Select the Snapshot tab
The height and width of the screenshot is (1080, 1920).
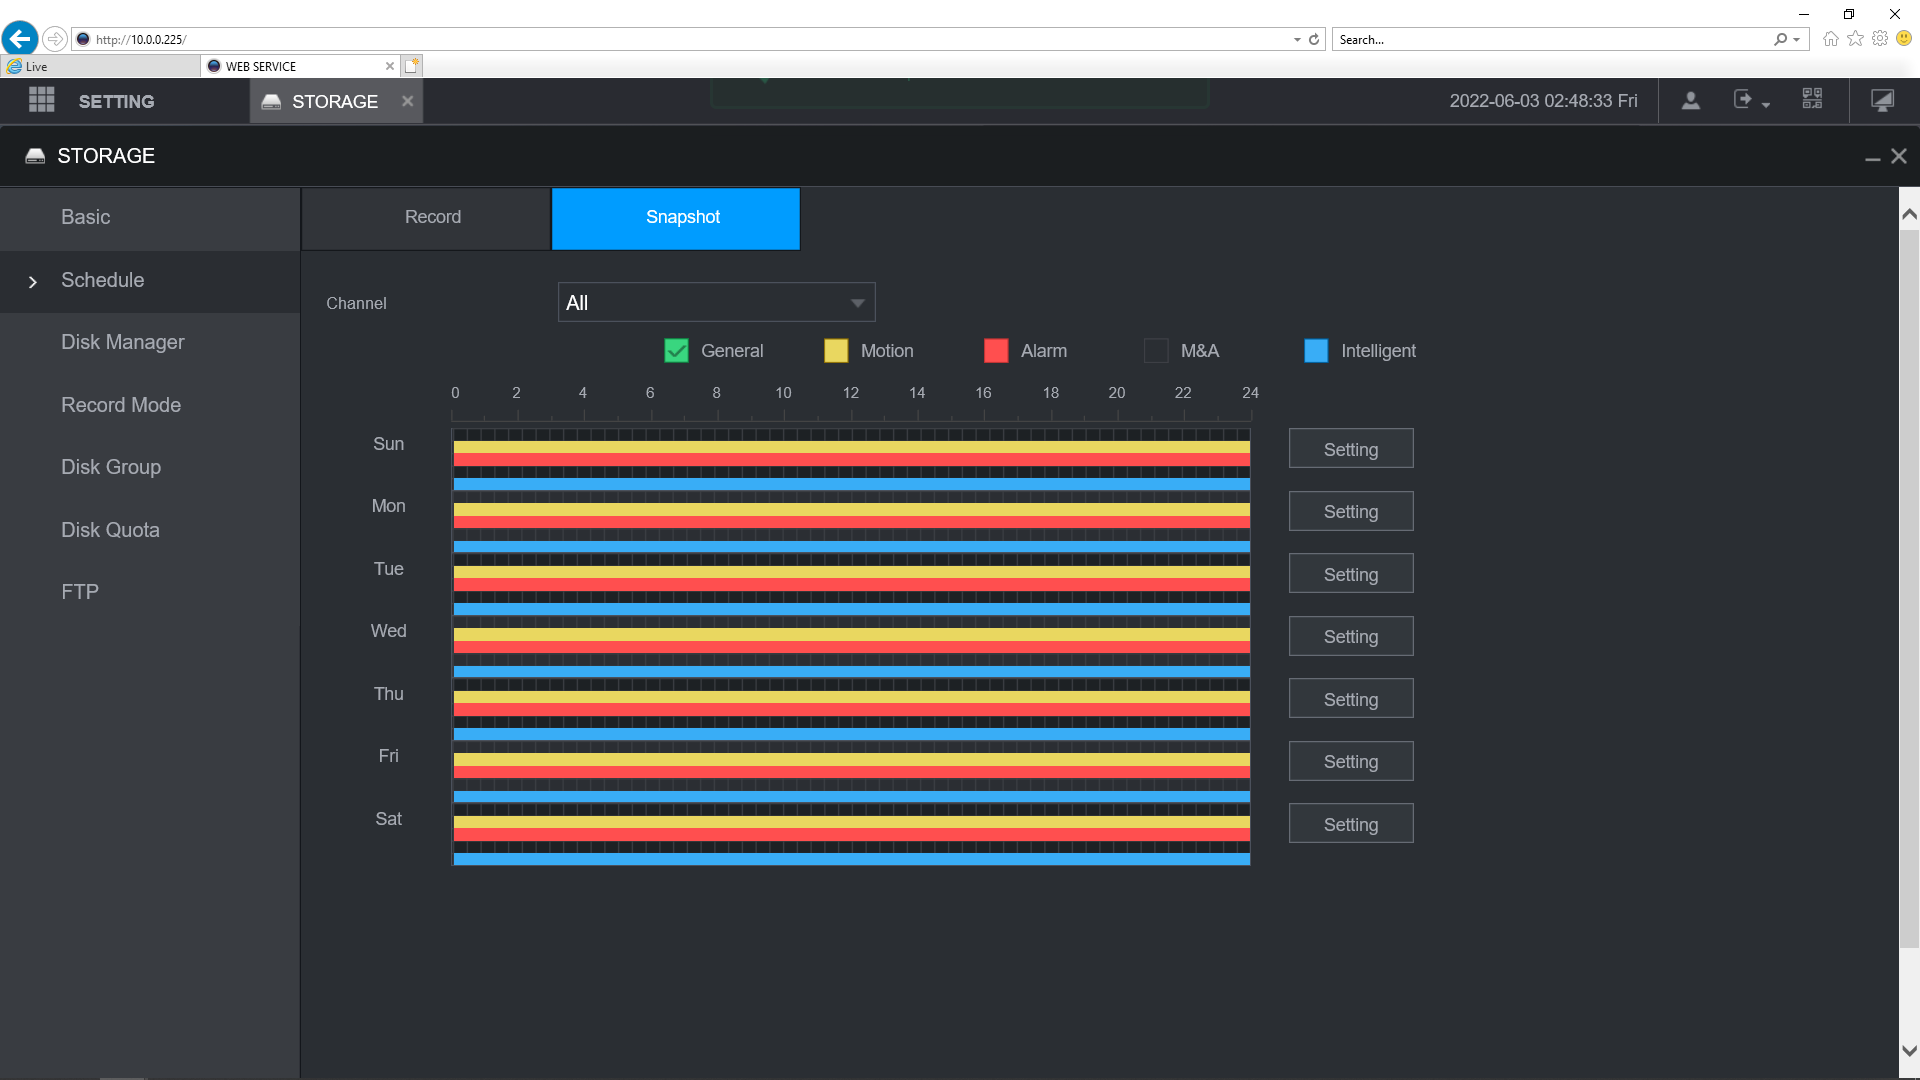676,218
